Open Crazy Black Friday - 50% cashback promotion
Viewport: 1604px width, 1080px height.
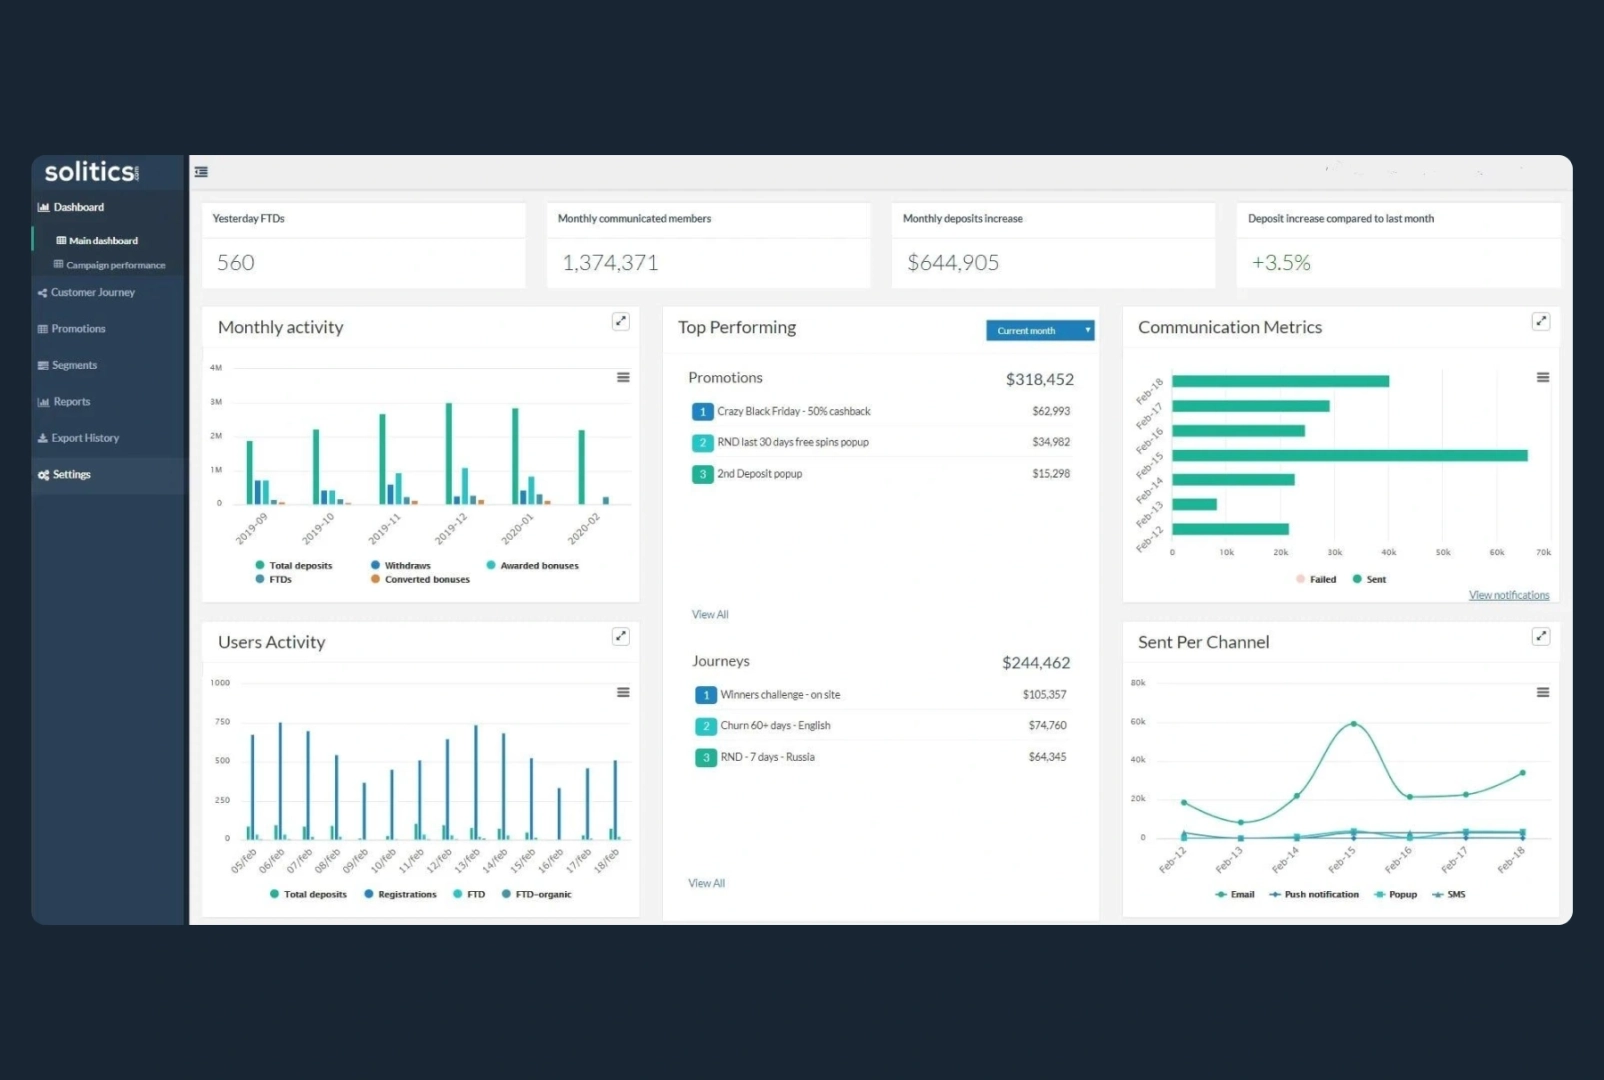(794, 412)
